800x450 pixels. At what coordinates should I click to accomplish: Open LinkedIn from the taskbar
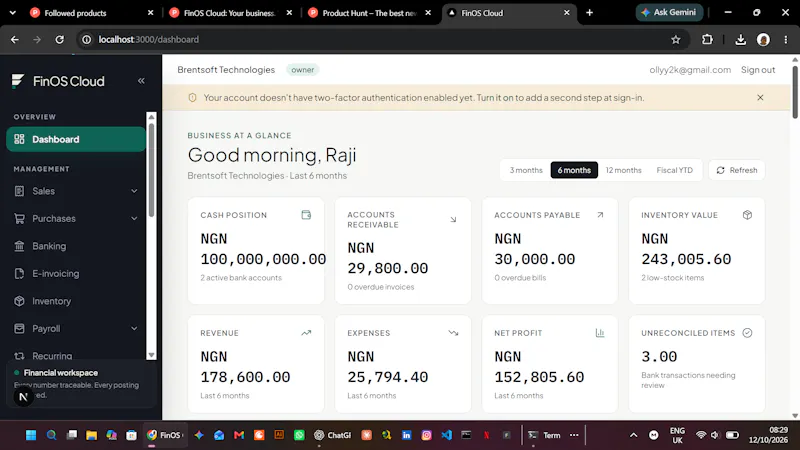click(x=407, y=435)
